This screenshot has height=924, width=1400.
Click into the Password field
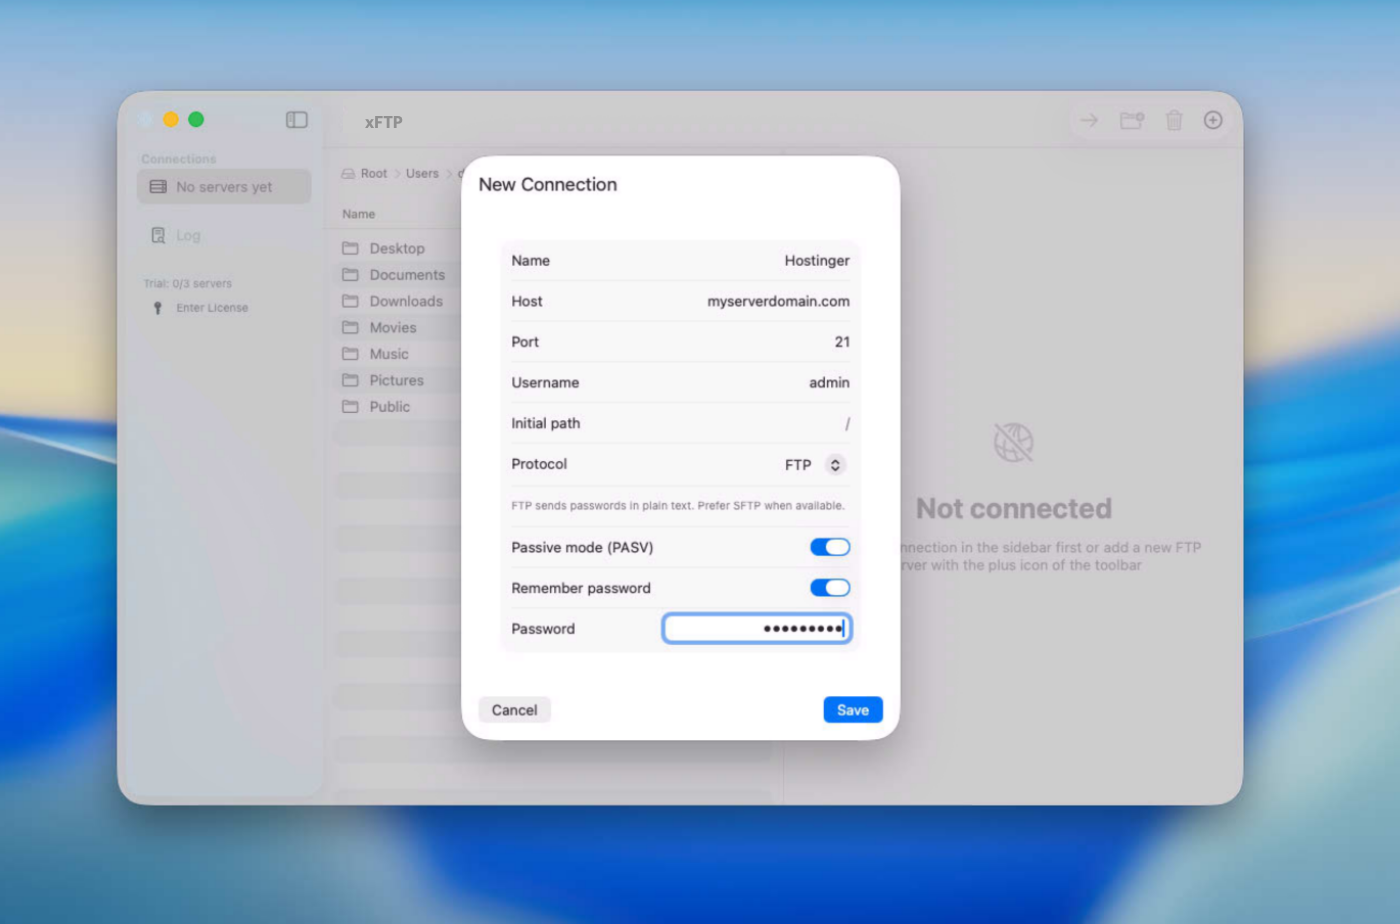pos(756,629)
